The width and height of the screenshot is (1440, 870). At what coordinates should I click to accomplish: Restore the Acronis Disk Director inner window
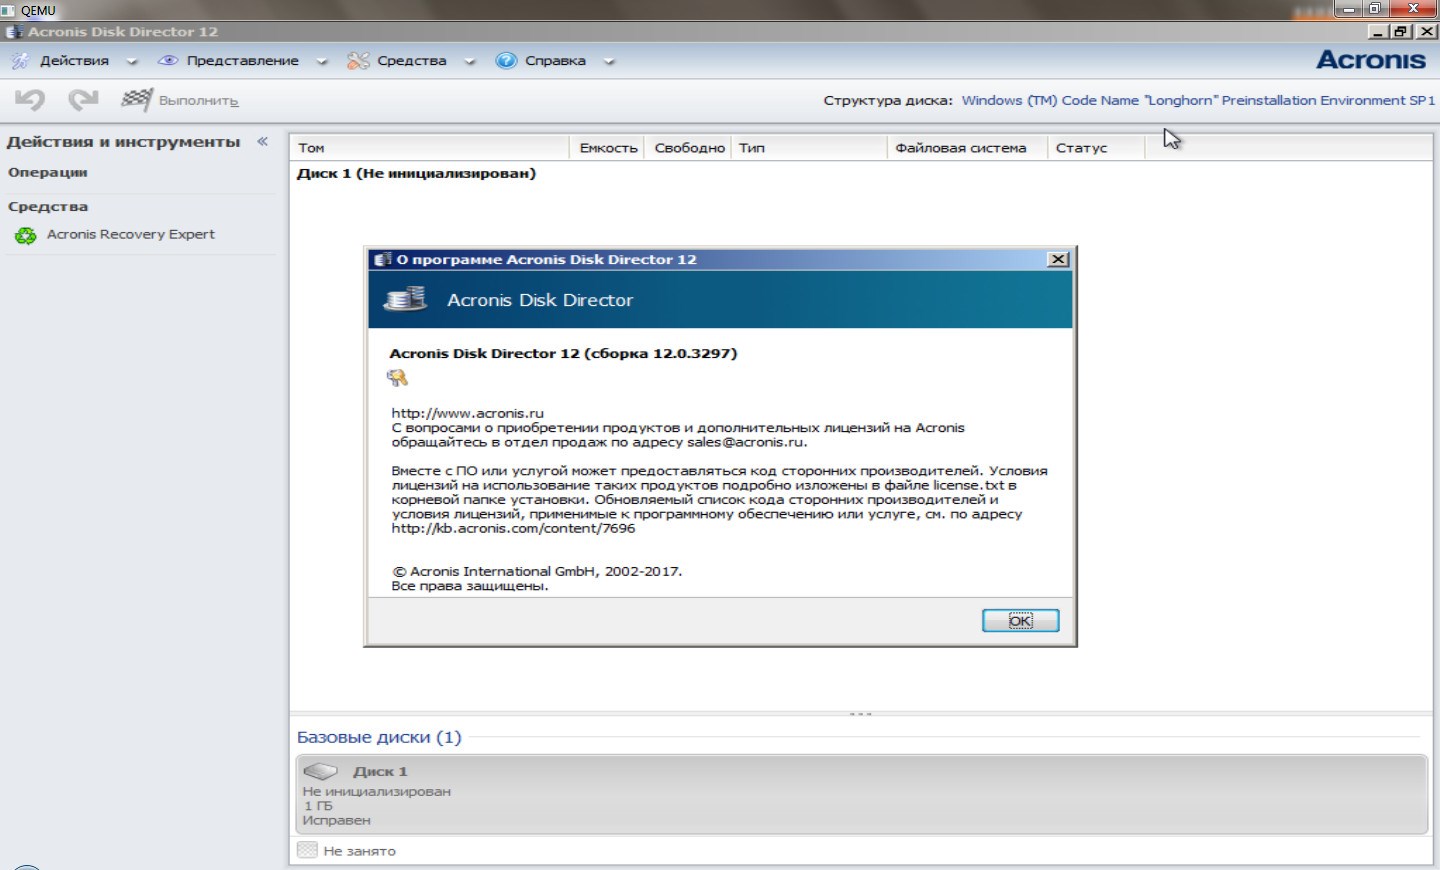click(1401, 31)
